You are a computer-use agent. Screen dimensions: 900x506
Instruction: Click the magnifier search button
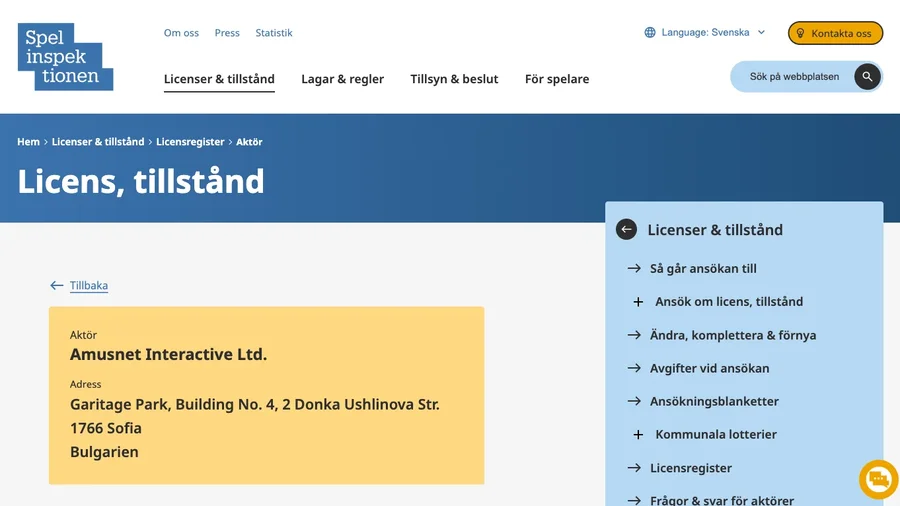[867, 76]
